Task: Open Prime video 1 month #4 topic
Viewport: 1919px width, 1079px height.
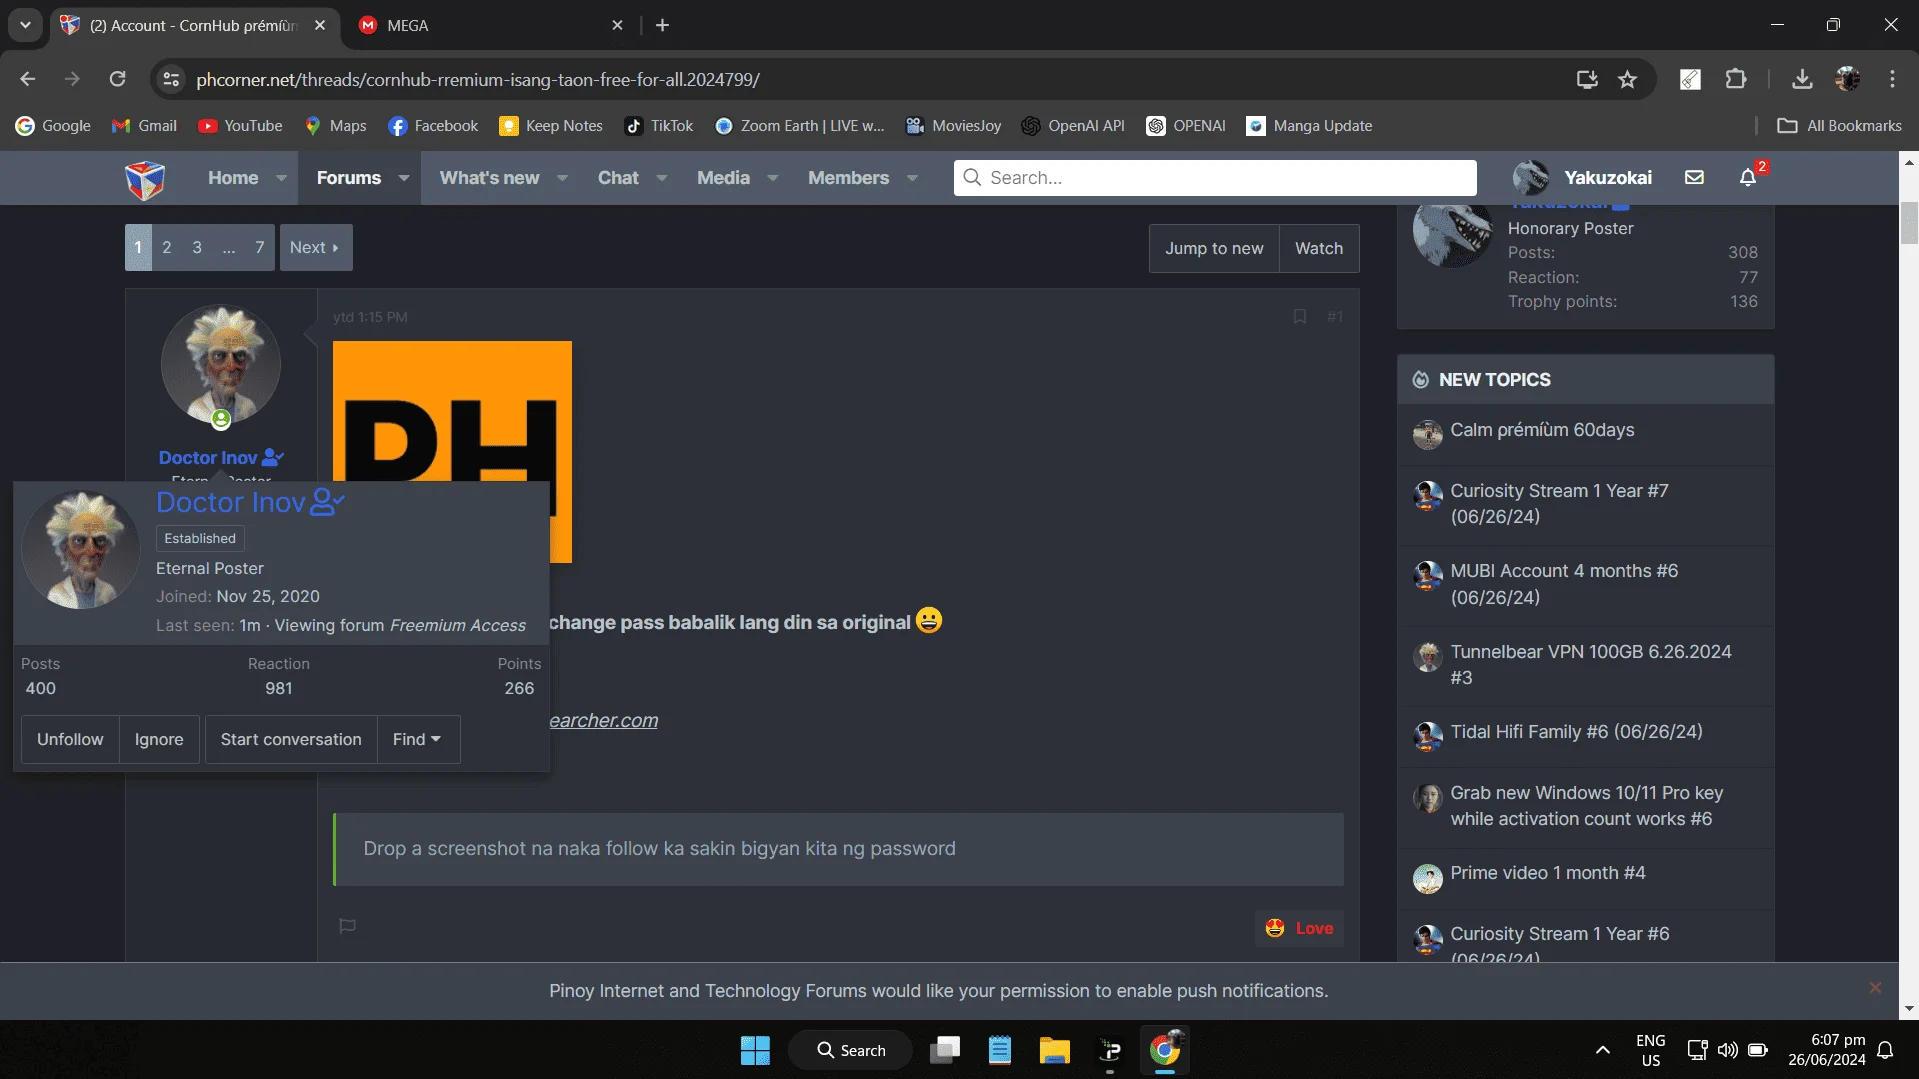Action: tap(1547, 873)
